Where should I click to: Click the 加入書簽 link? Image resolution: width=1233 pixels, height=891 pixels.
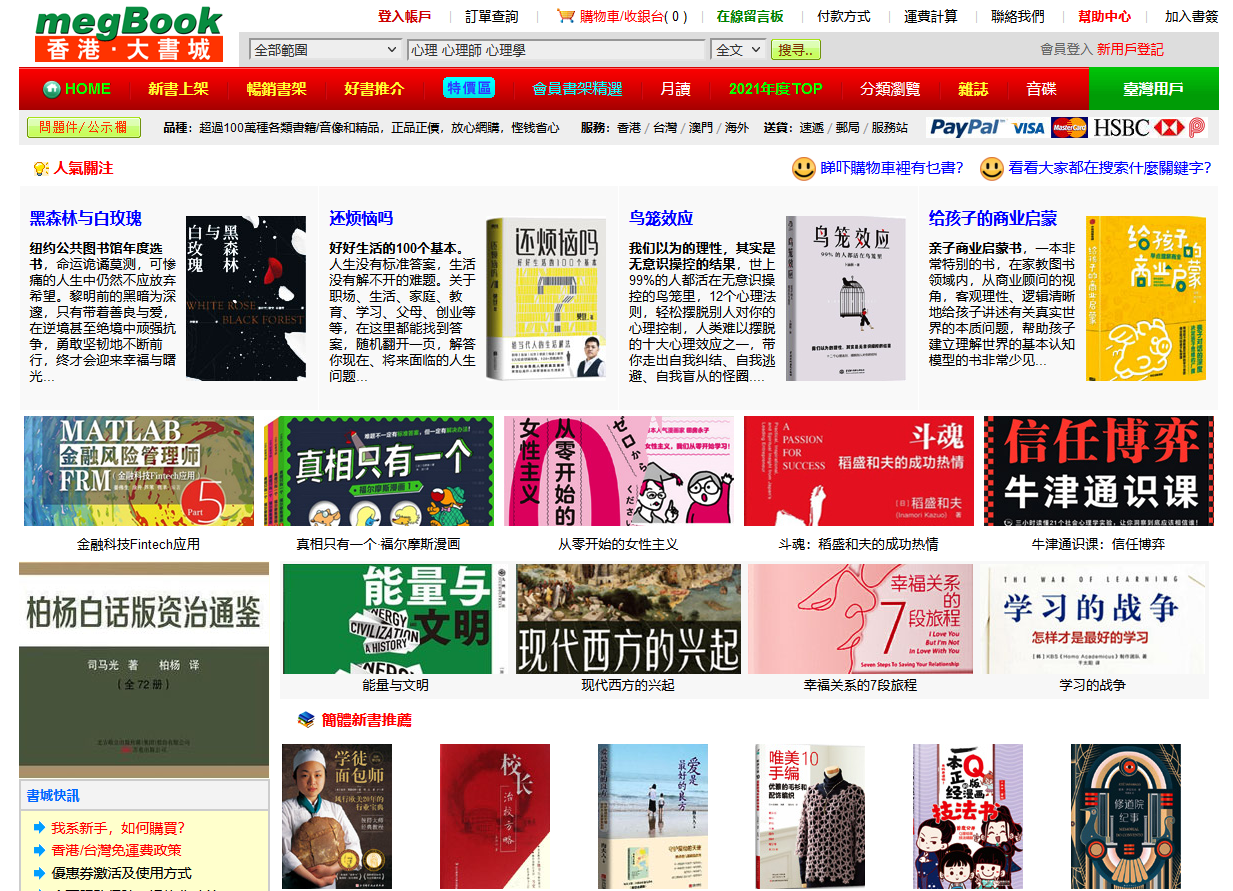[x=1192, y=16]
